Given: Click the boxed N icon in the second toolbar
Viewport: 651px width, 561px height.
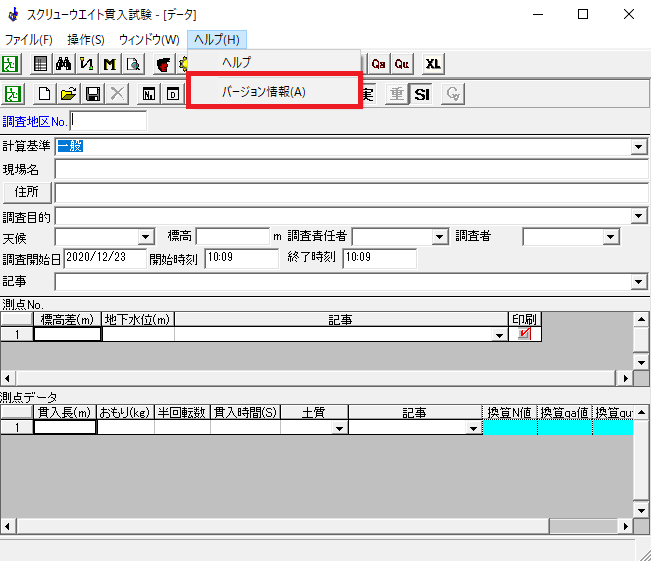Looking at the screenshot, I should tap(149, 94).
